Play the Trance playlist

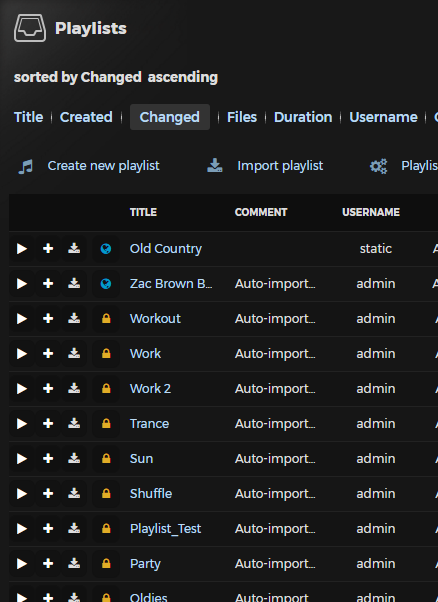(x=22, y=423)
